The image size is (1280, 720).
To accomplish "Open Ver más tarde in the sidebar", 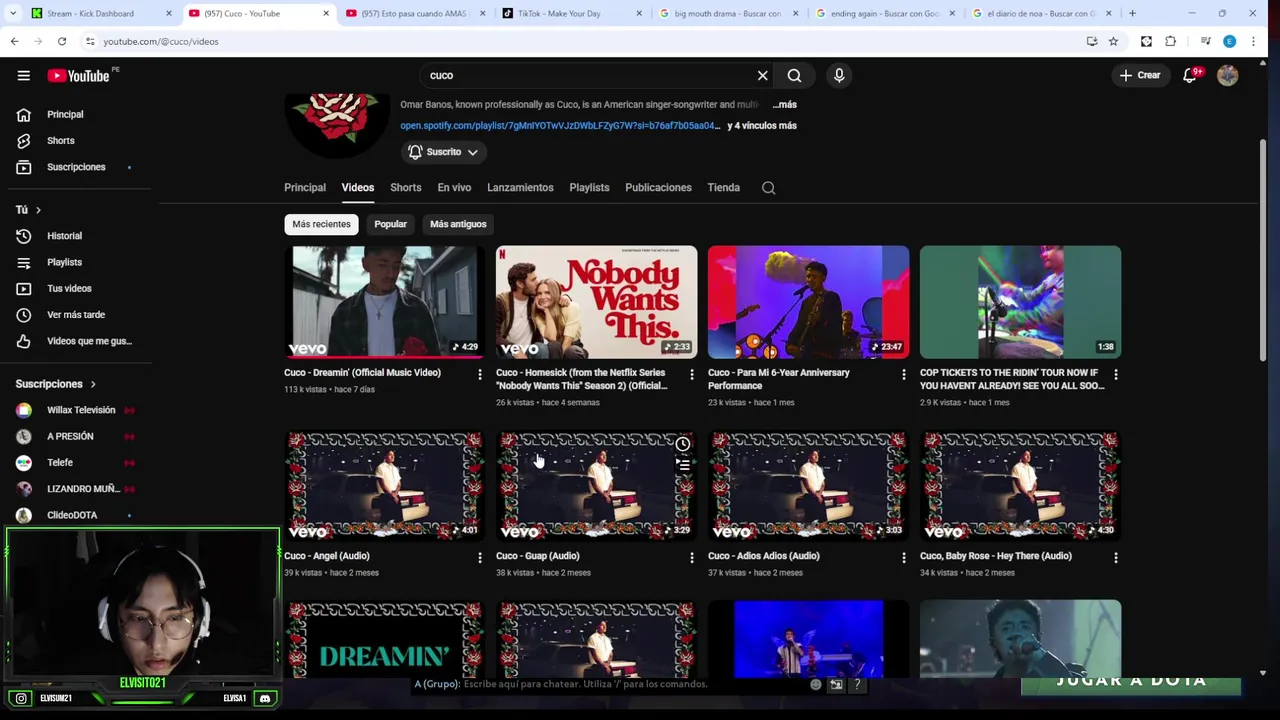I will 75,314.
